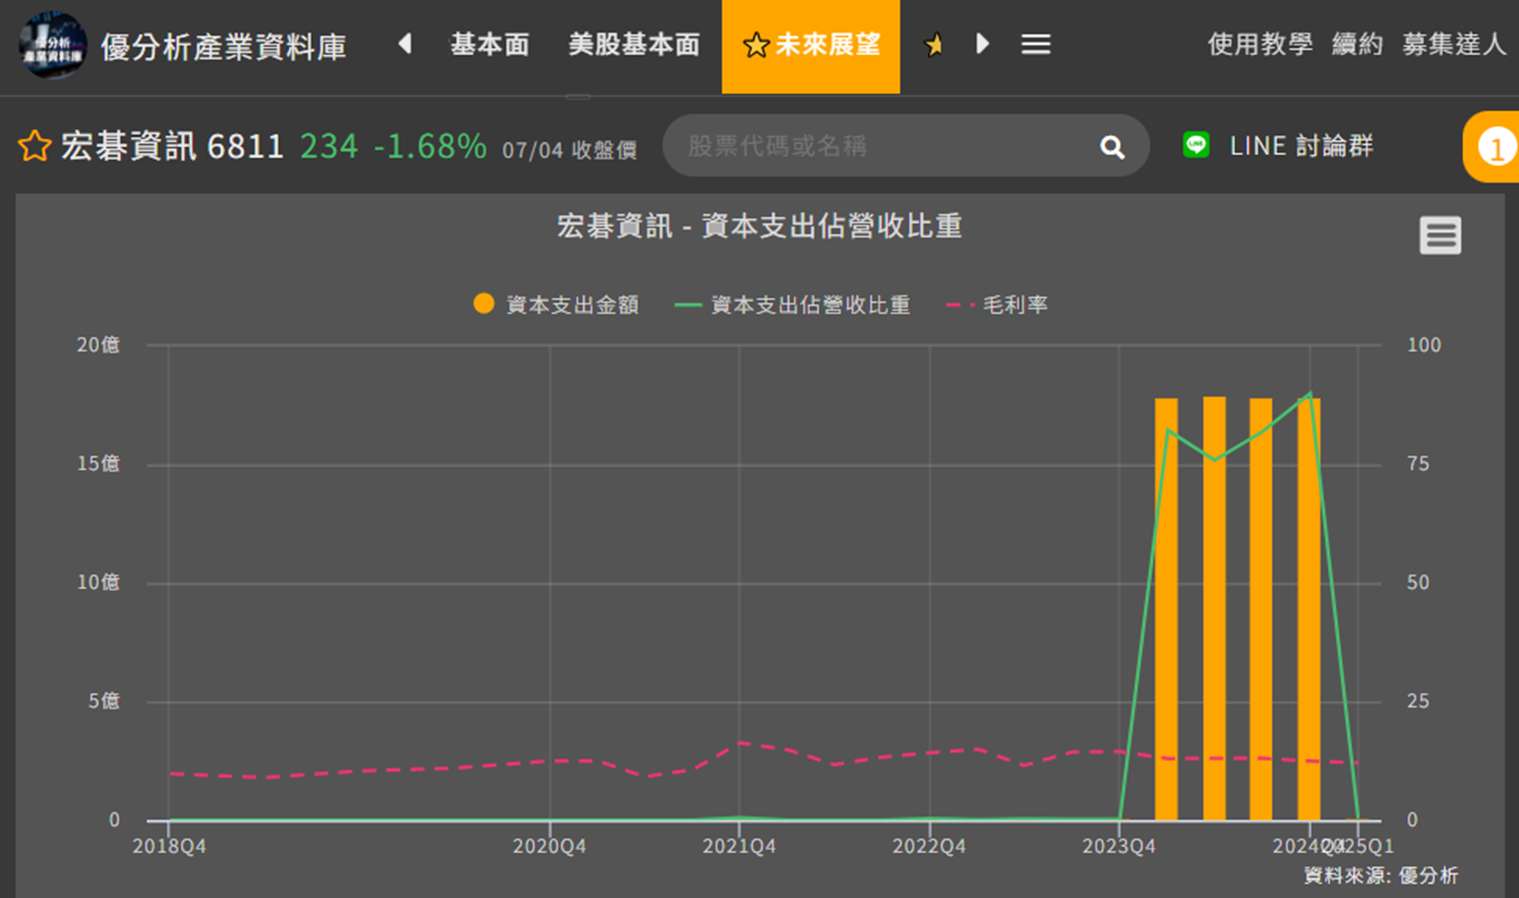Click the 07/04 收盤價 label

point(569,150)
